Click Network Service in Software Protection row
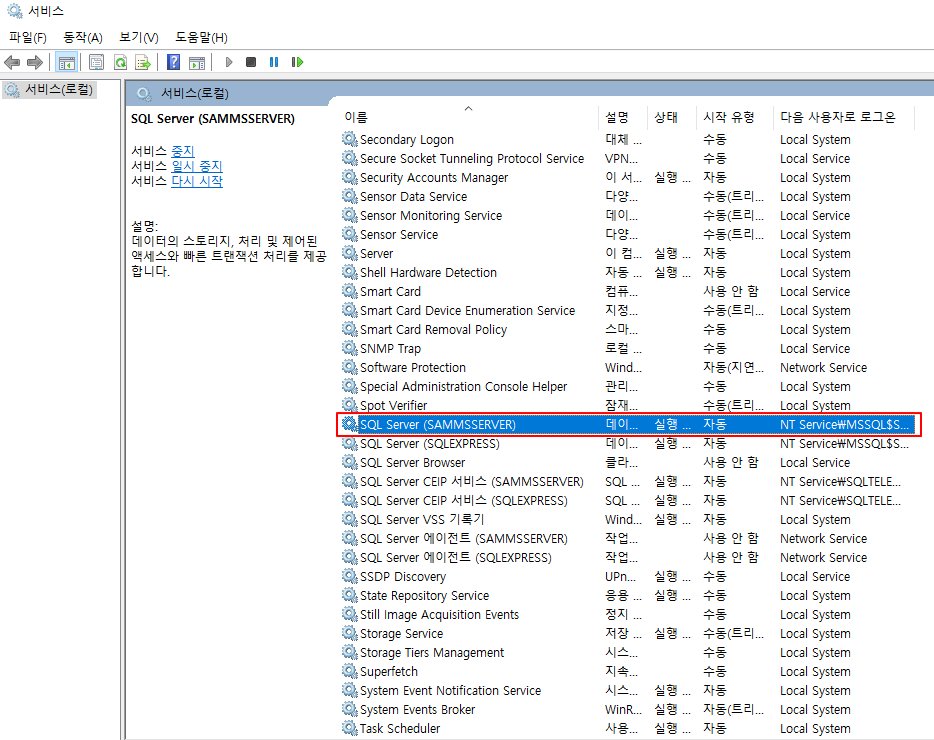934x740 pixels. pos(824,368)
